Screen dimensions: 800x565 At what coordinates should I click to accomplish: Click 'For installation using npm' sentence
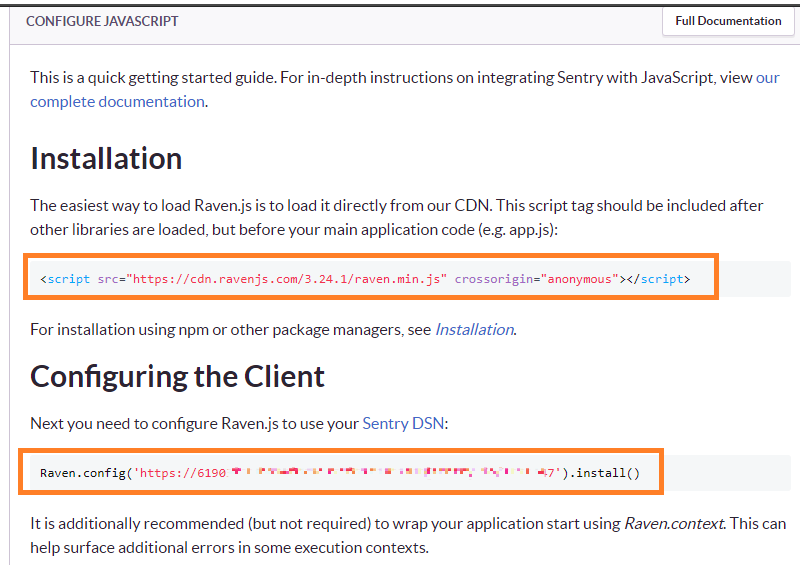coord(273,330)
